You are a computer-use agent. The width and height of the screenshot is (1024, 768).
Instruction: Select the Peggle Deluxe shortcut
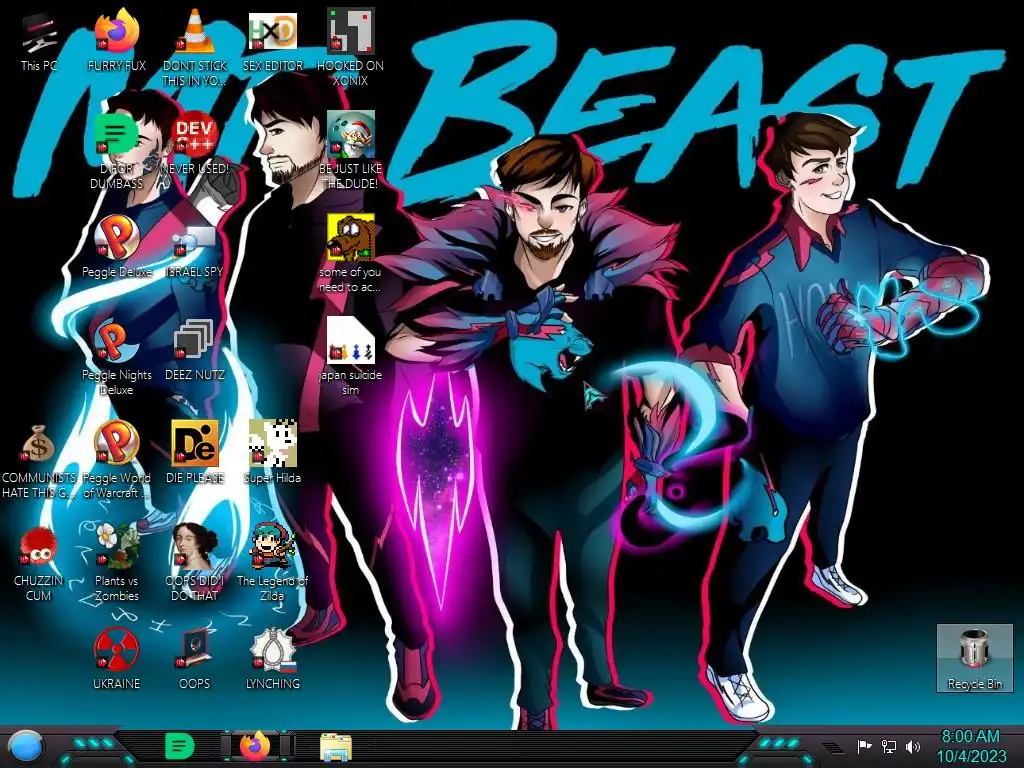click(x=116, y=246)
